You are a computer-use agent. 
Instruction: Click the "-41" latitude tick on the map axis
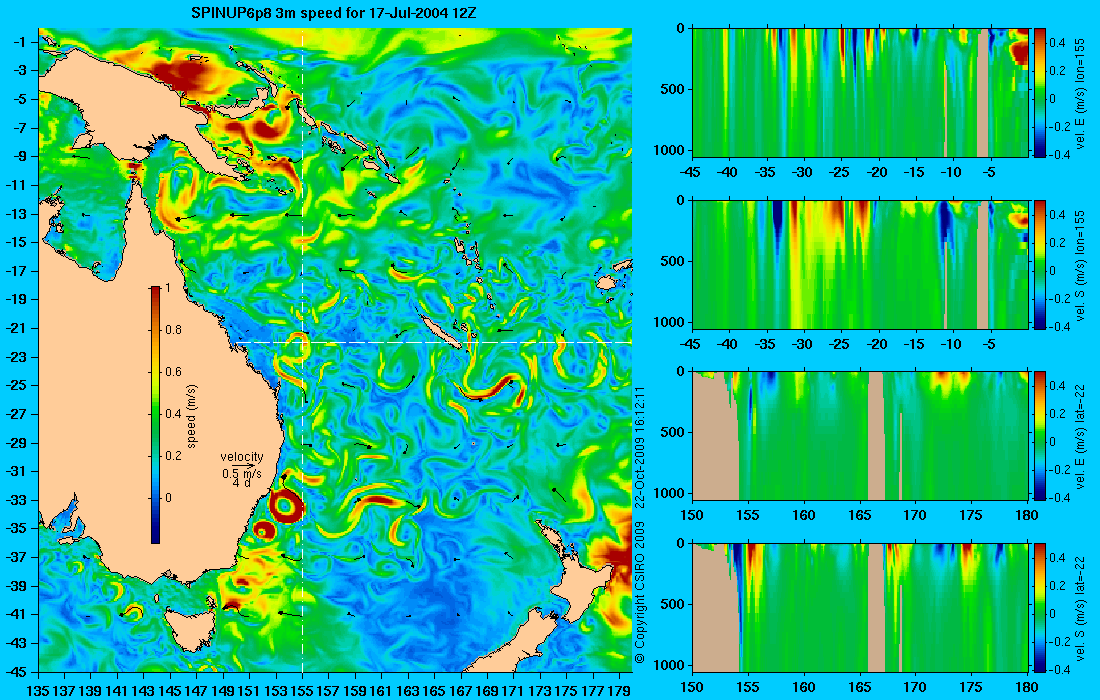(x=18, y=614)
